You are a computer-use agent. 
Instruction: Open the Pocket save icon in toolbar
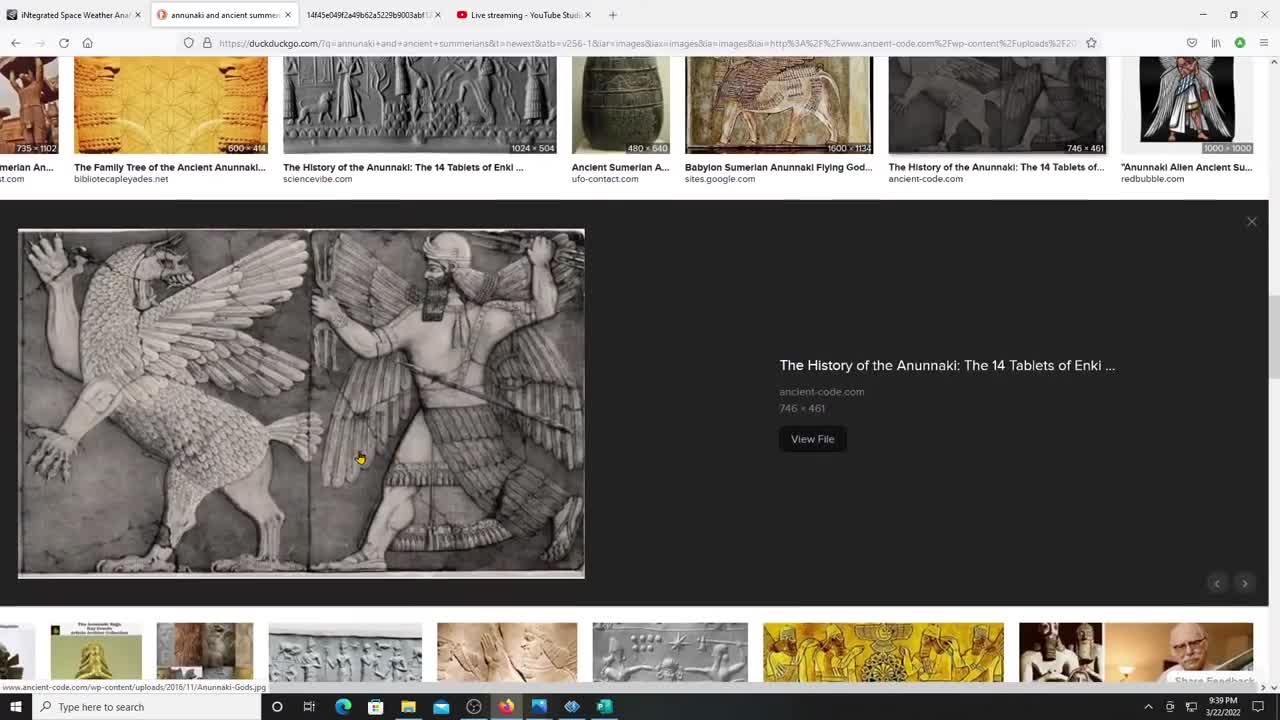click(x=1192, y=43)
